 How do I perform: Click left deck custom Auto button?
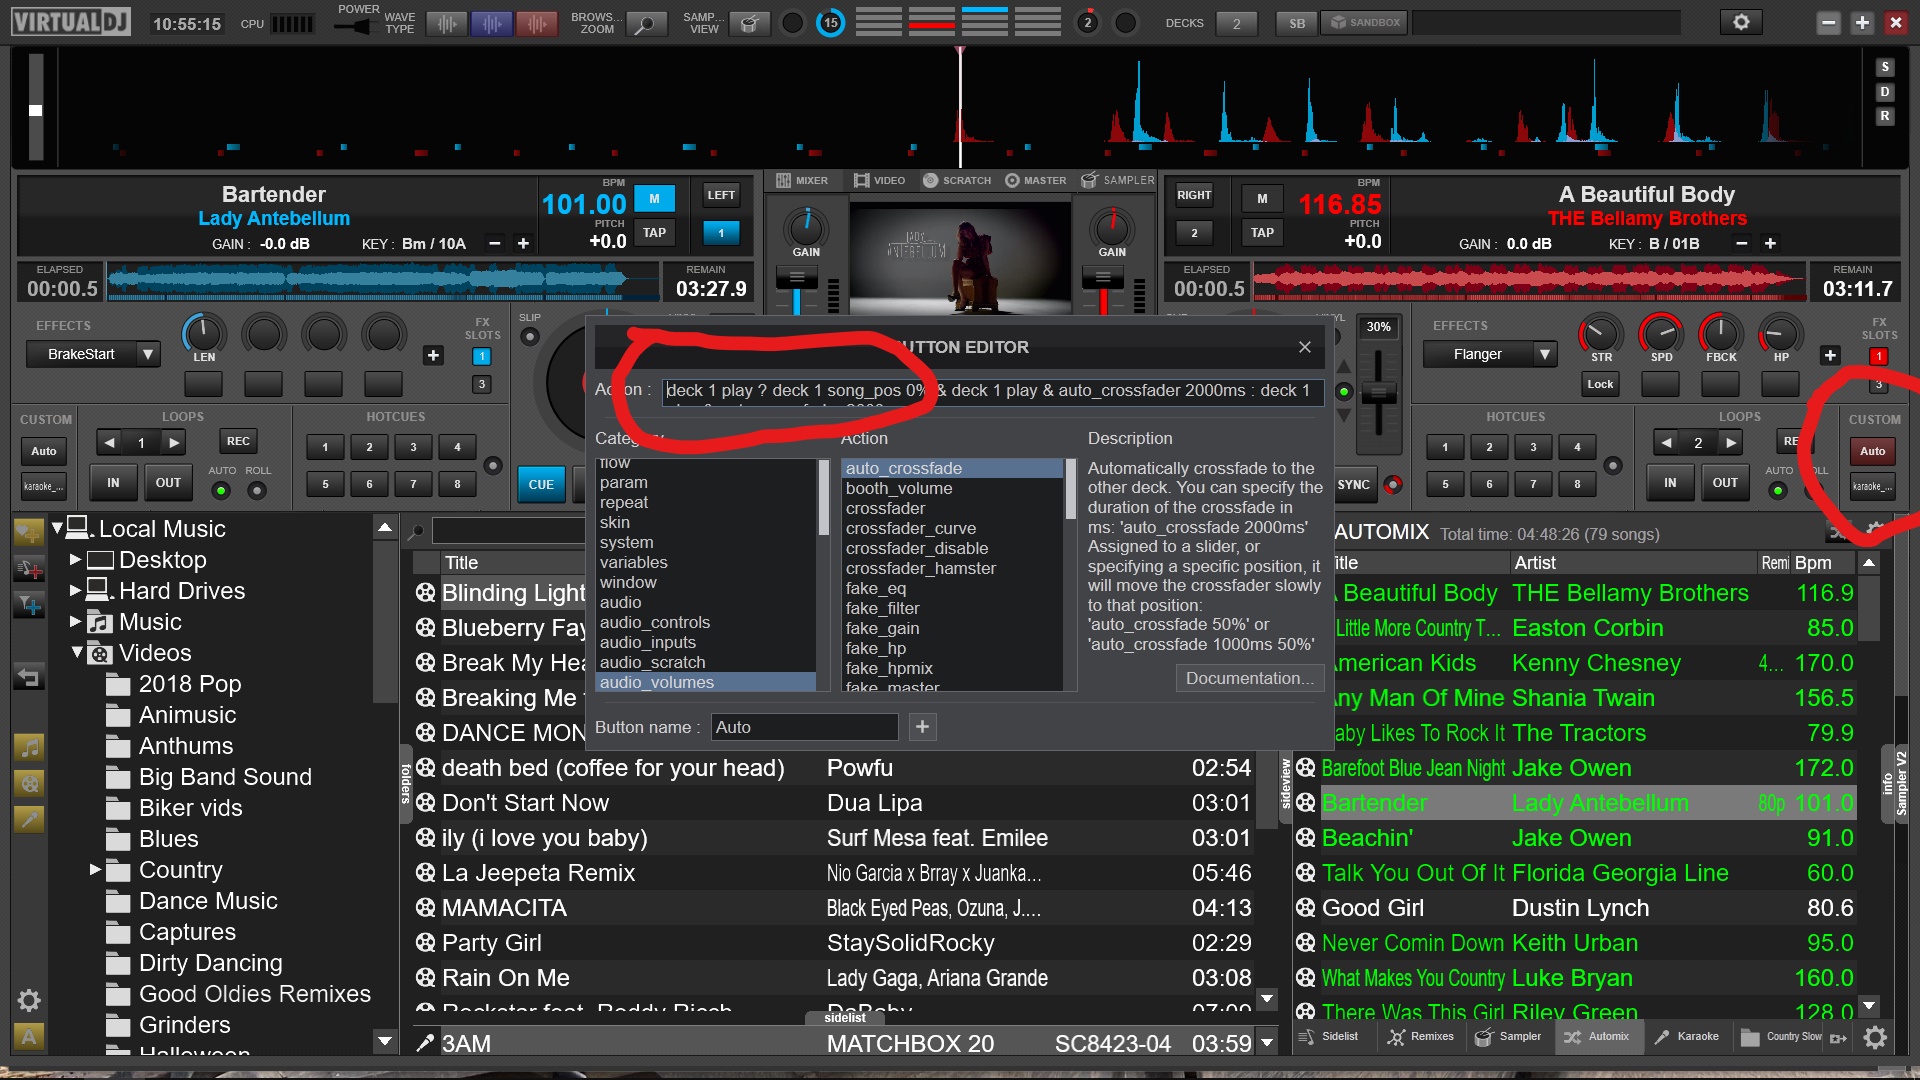pyautogui.click(x=44, y=451)
